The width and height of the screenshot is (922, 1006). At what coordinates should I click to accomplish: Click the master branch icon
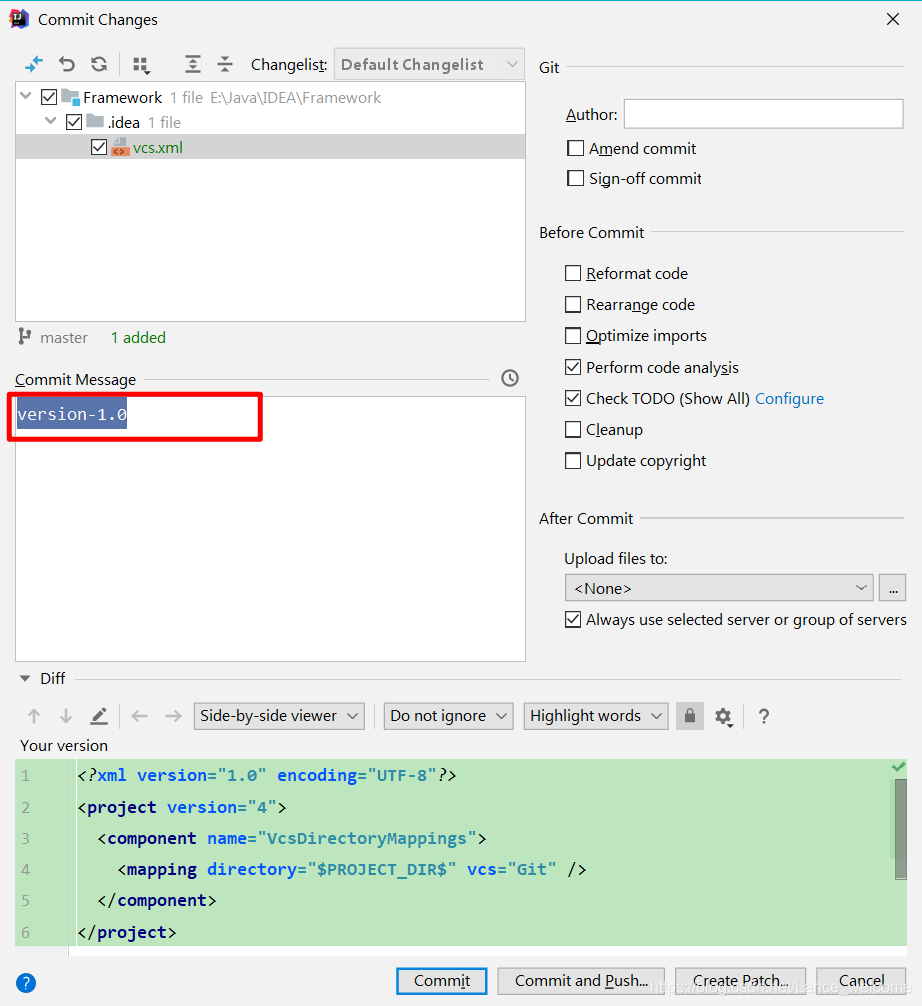24,337
